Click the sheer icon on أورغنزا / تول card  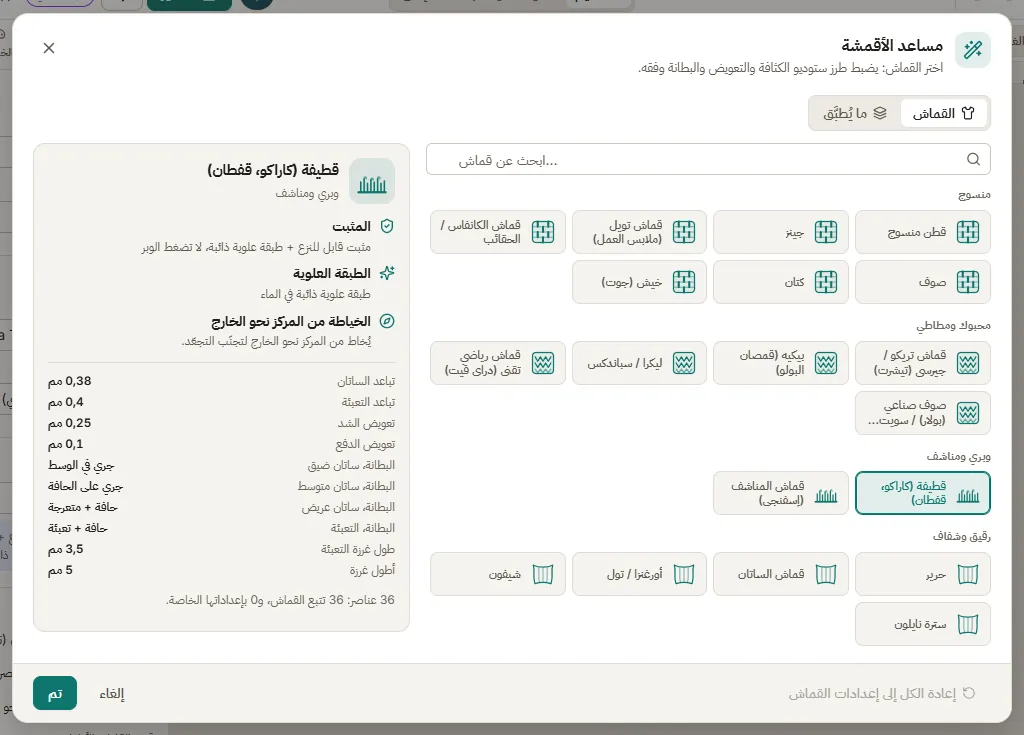click(x=684, y=574)
